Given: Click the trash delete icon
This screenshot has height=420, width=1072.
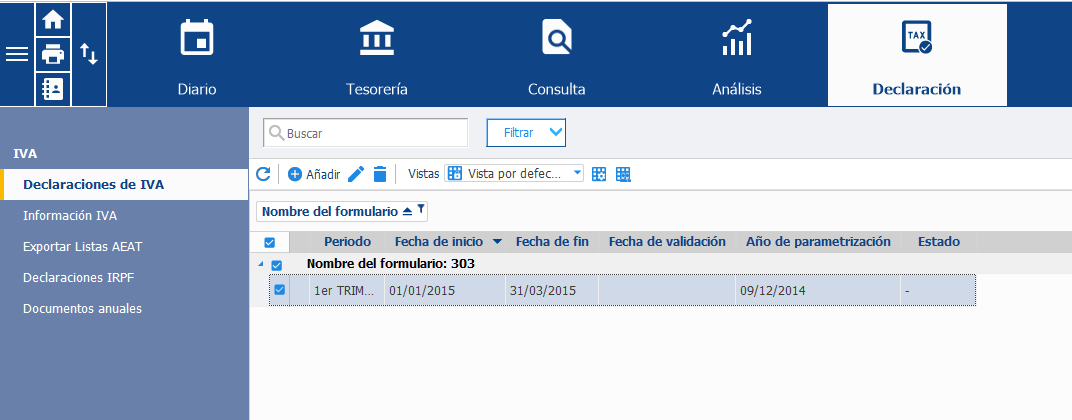Looking at the screenshot, I should [380, 174].
